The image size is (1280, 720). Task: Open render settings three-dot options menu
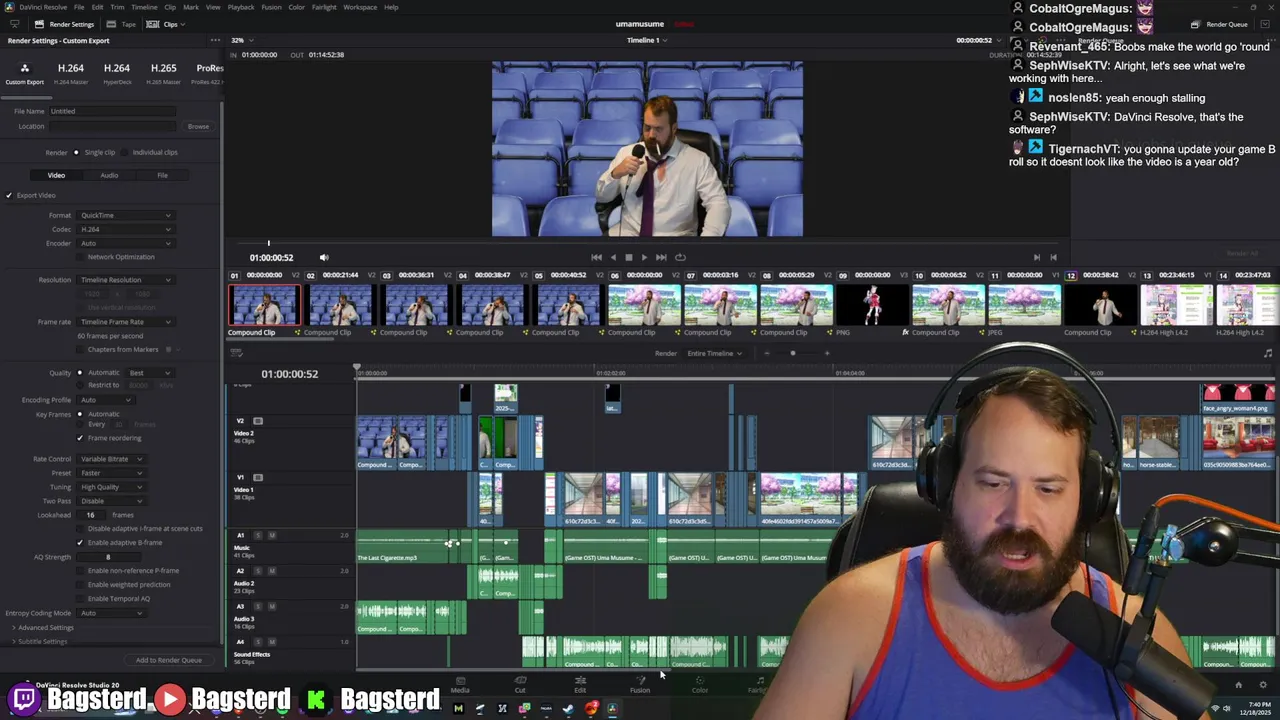215,41
